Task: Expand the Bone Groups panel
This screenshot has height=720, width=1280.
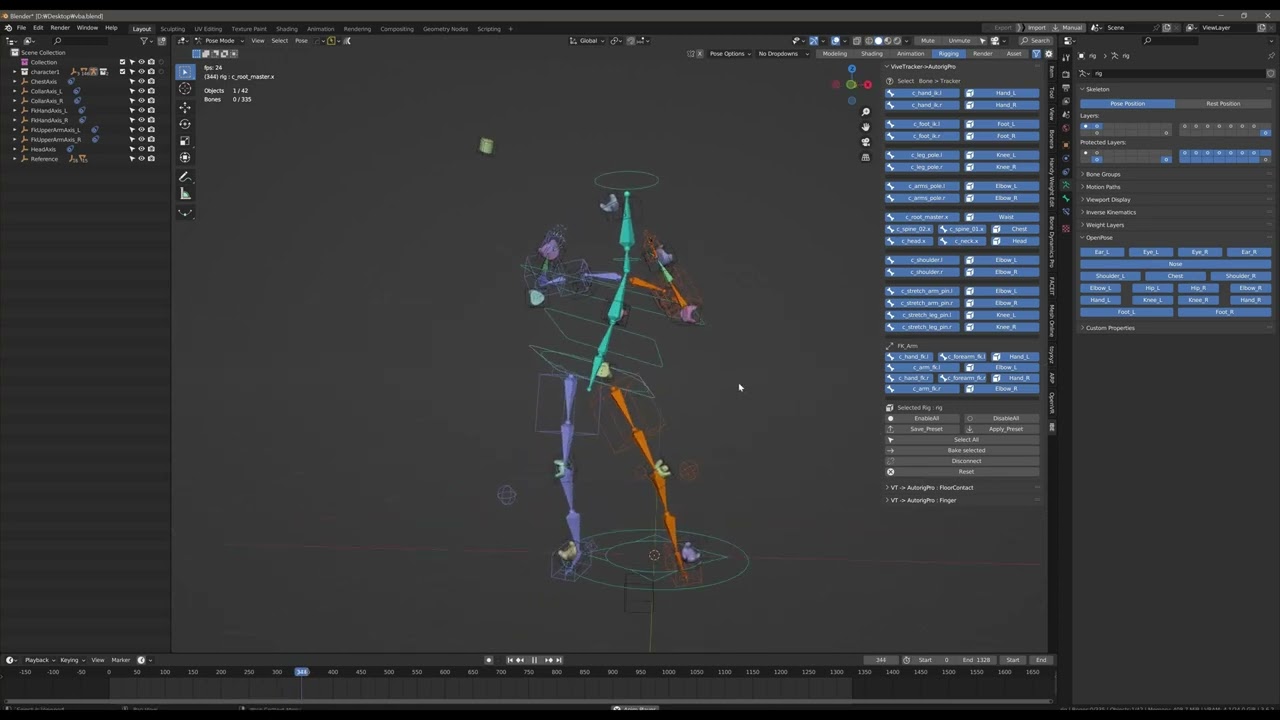Action: [1103, 174]
